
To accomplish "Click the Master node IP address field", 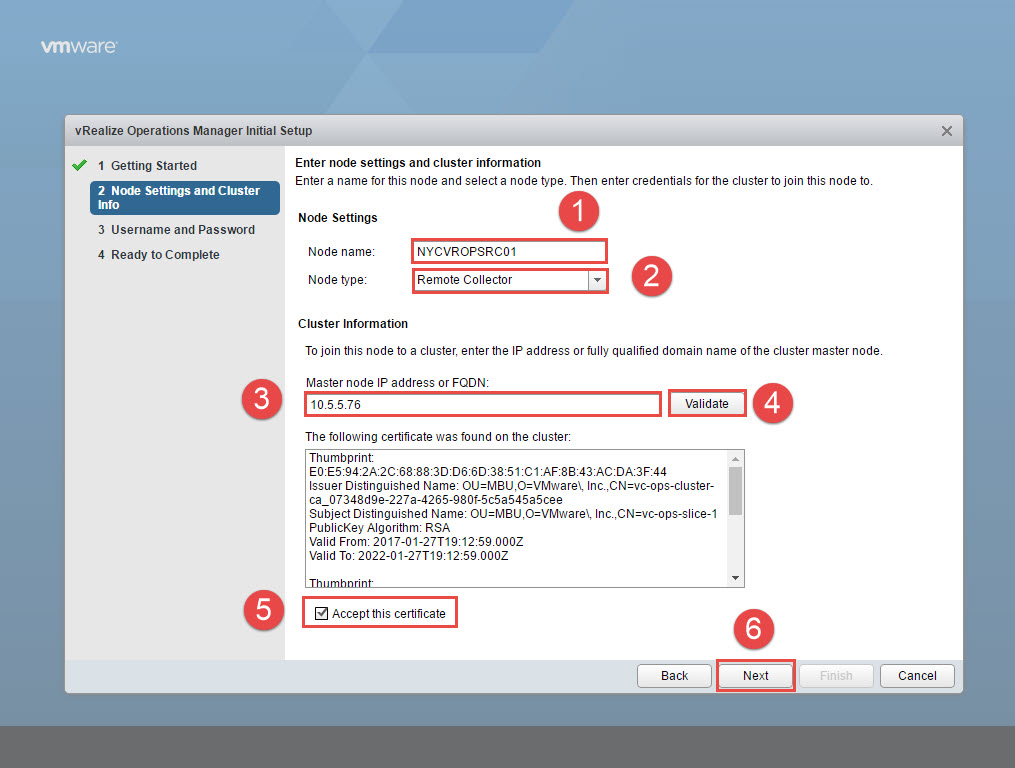I will point(483,404).
